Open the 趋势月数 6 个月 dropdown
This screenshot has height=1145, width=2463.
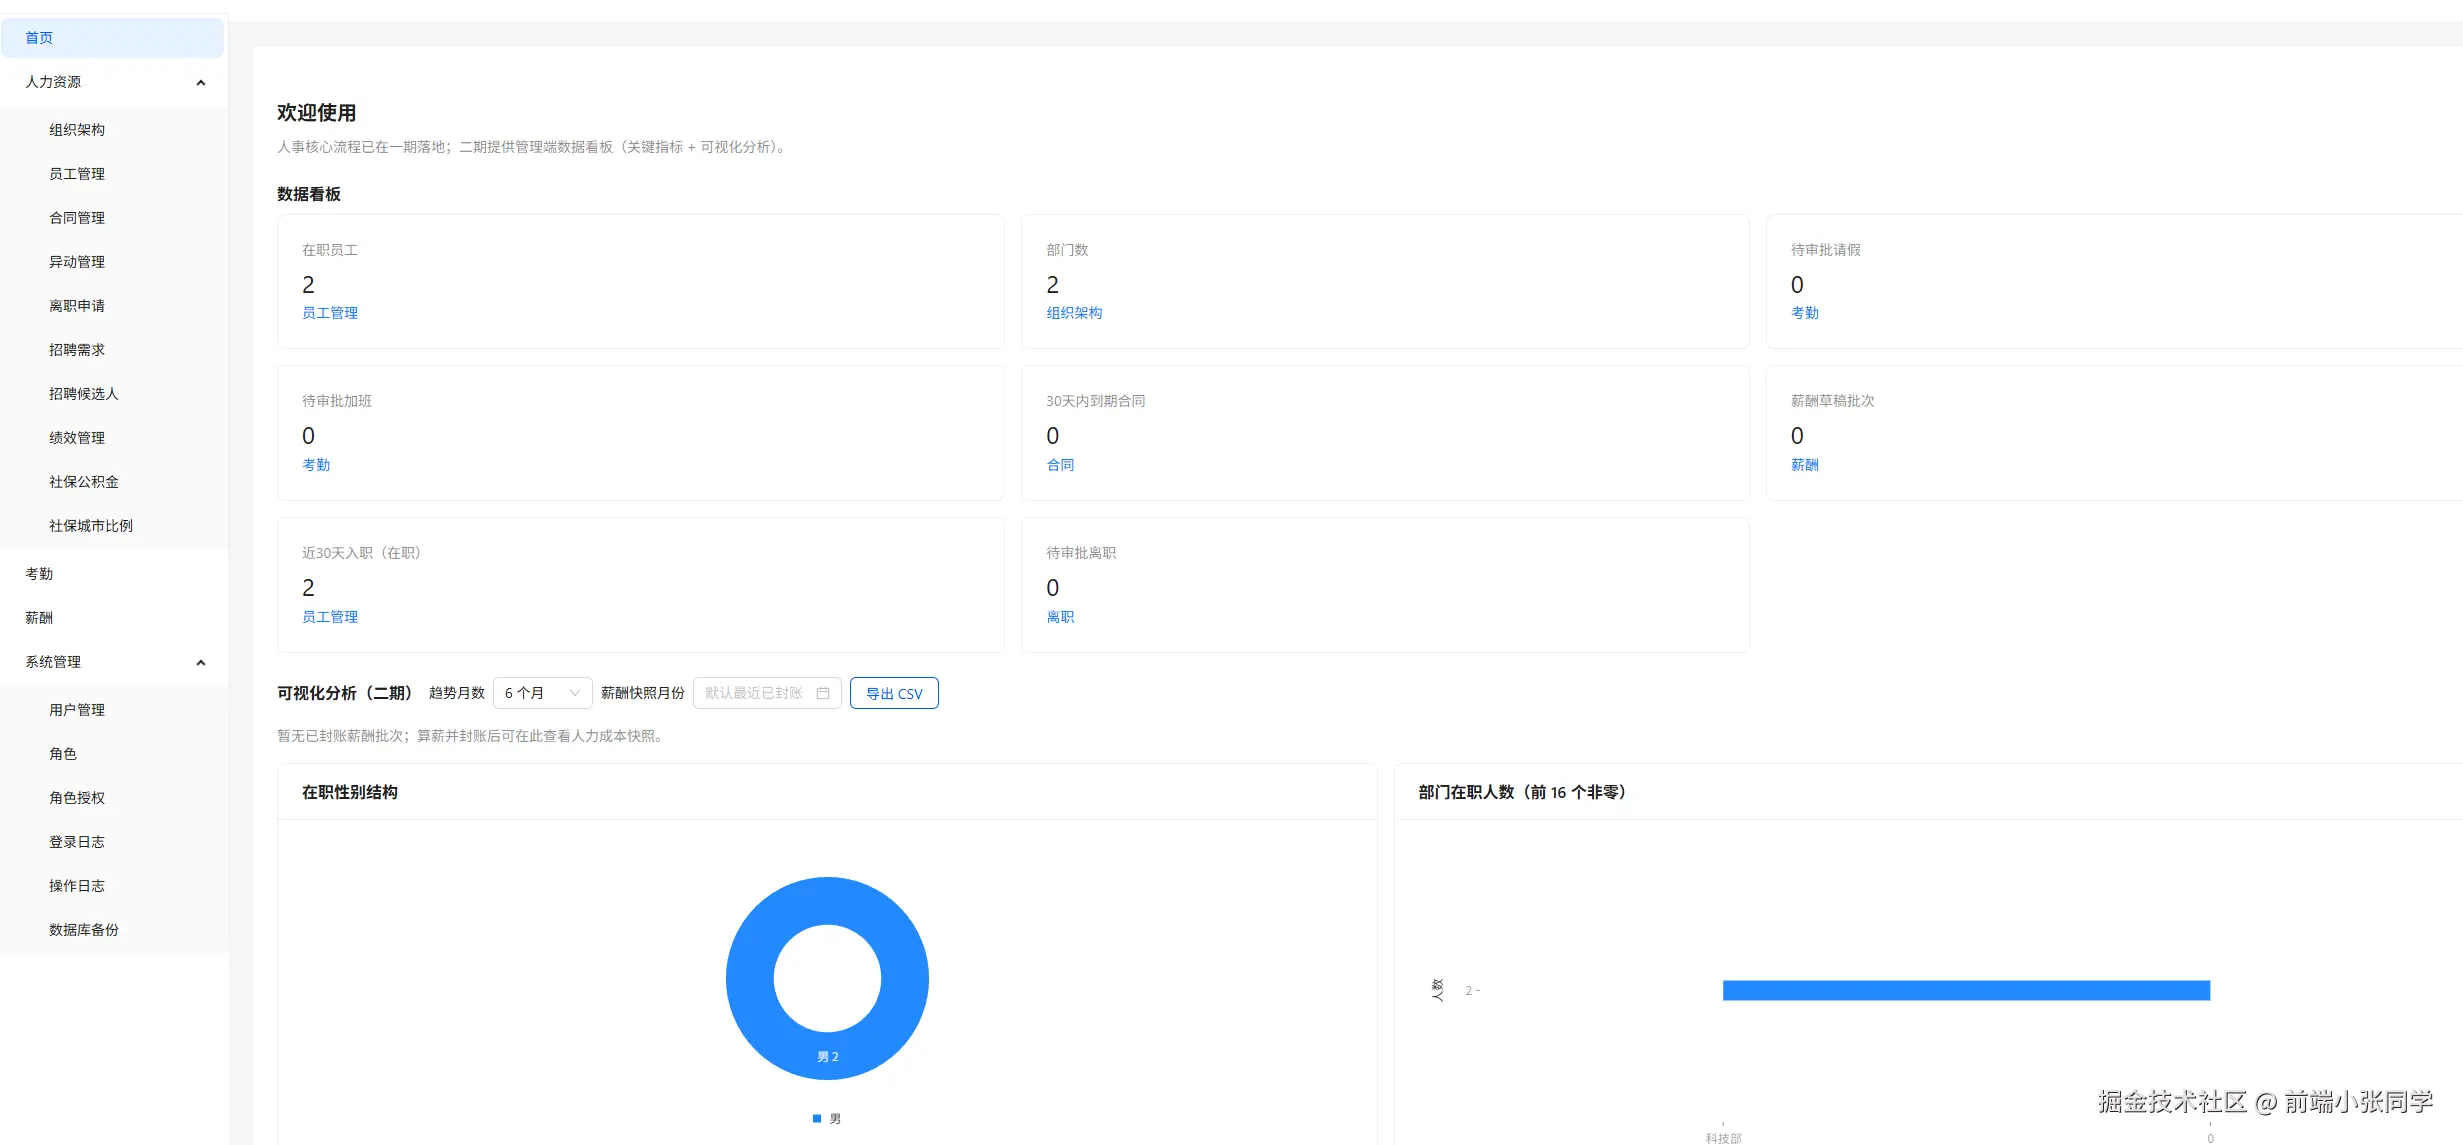click(542, 693)
